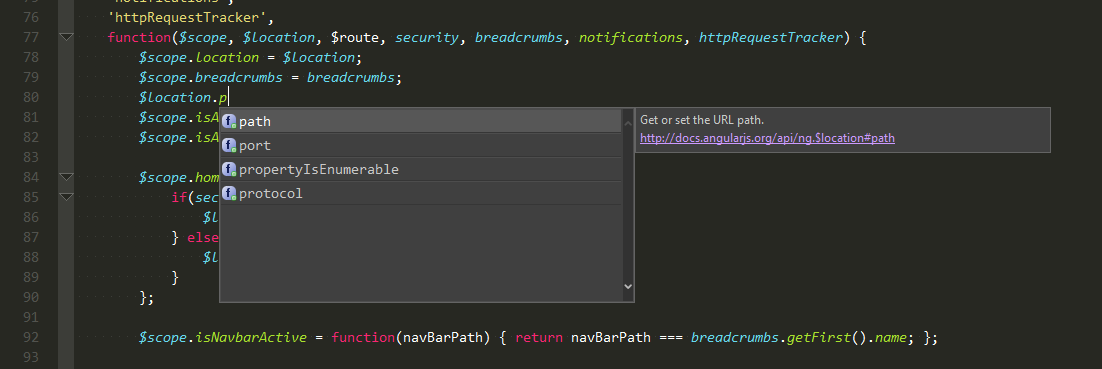
Task: Click the scroll up arrow in completion list
Action: tap(628, 124)
